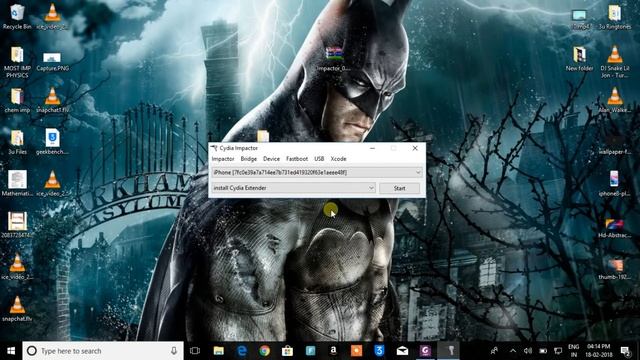Image resolution: width=640 pixels, height=360 pixels.
Task: Select the geekbench desktop file icon
Action: point(52,142)
